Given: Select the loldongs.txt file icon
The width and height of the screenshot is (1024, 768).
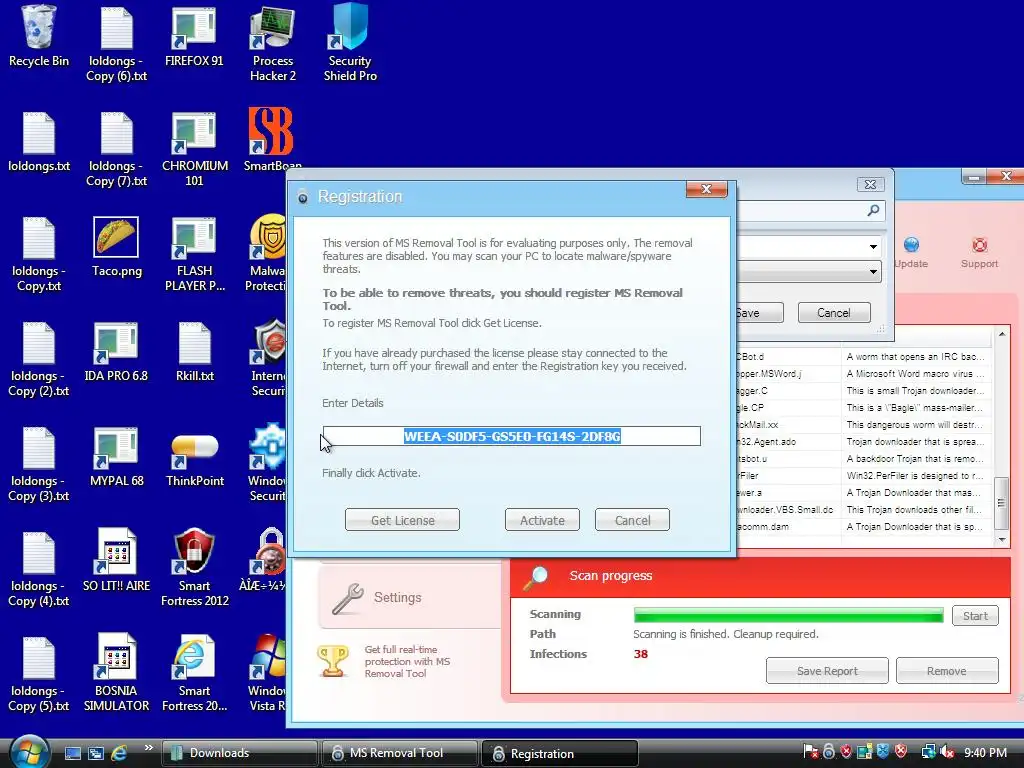Looking at the screenshot, I should coord(39,142).
